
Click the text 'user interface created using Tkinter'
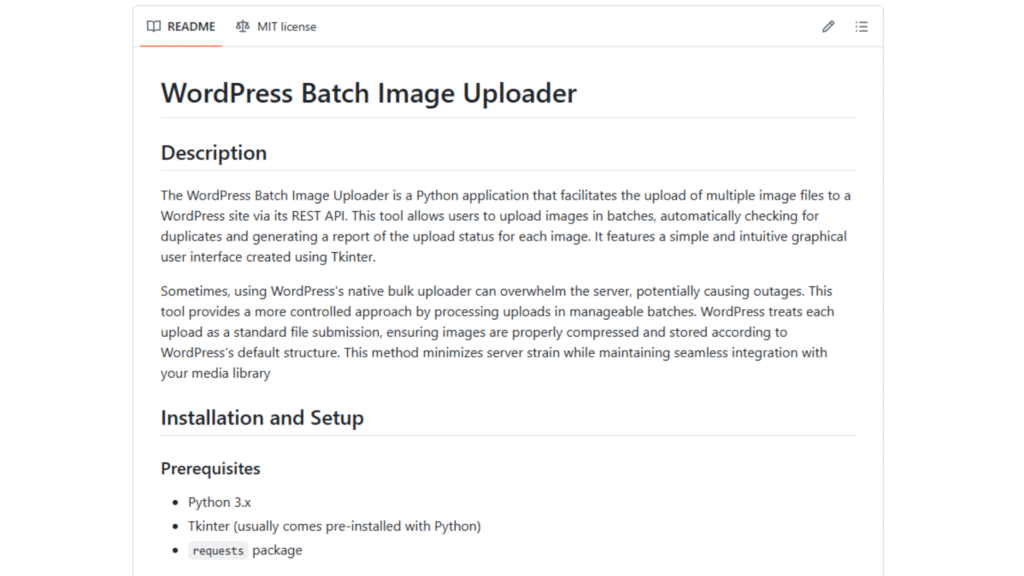267,257
